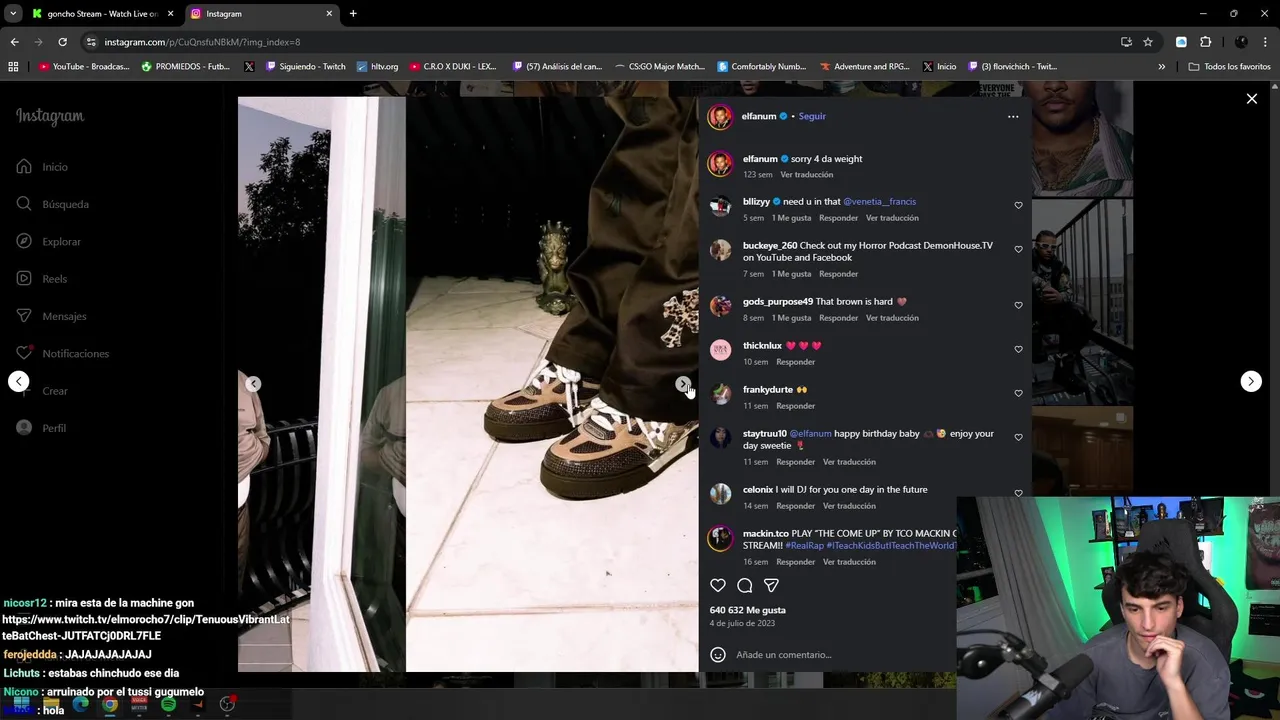Viewport: 1280px width, 720px height.
Task: Open Todos los favoritos folder
Action: [x=1230, y=67]
